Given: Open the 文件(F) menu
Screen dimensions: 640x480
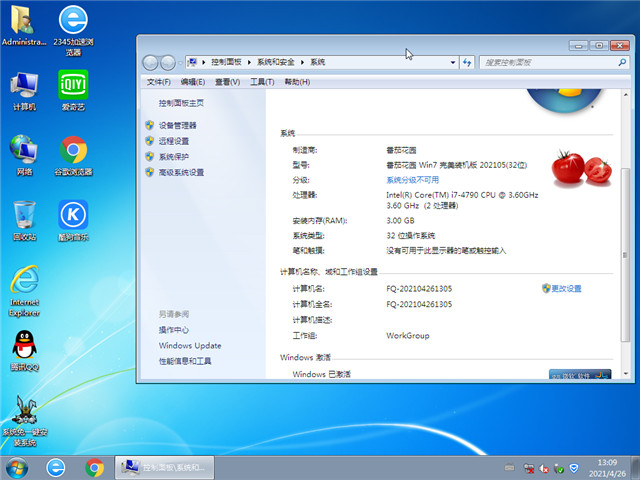Looking at the screenshot, I should tap(158, 82).
